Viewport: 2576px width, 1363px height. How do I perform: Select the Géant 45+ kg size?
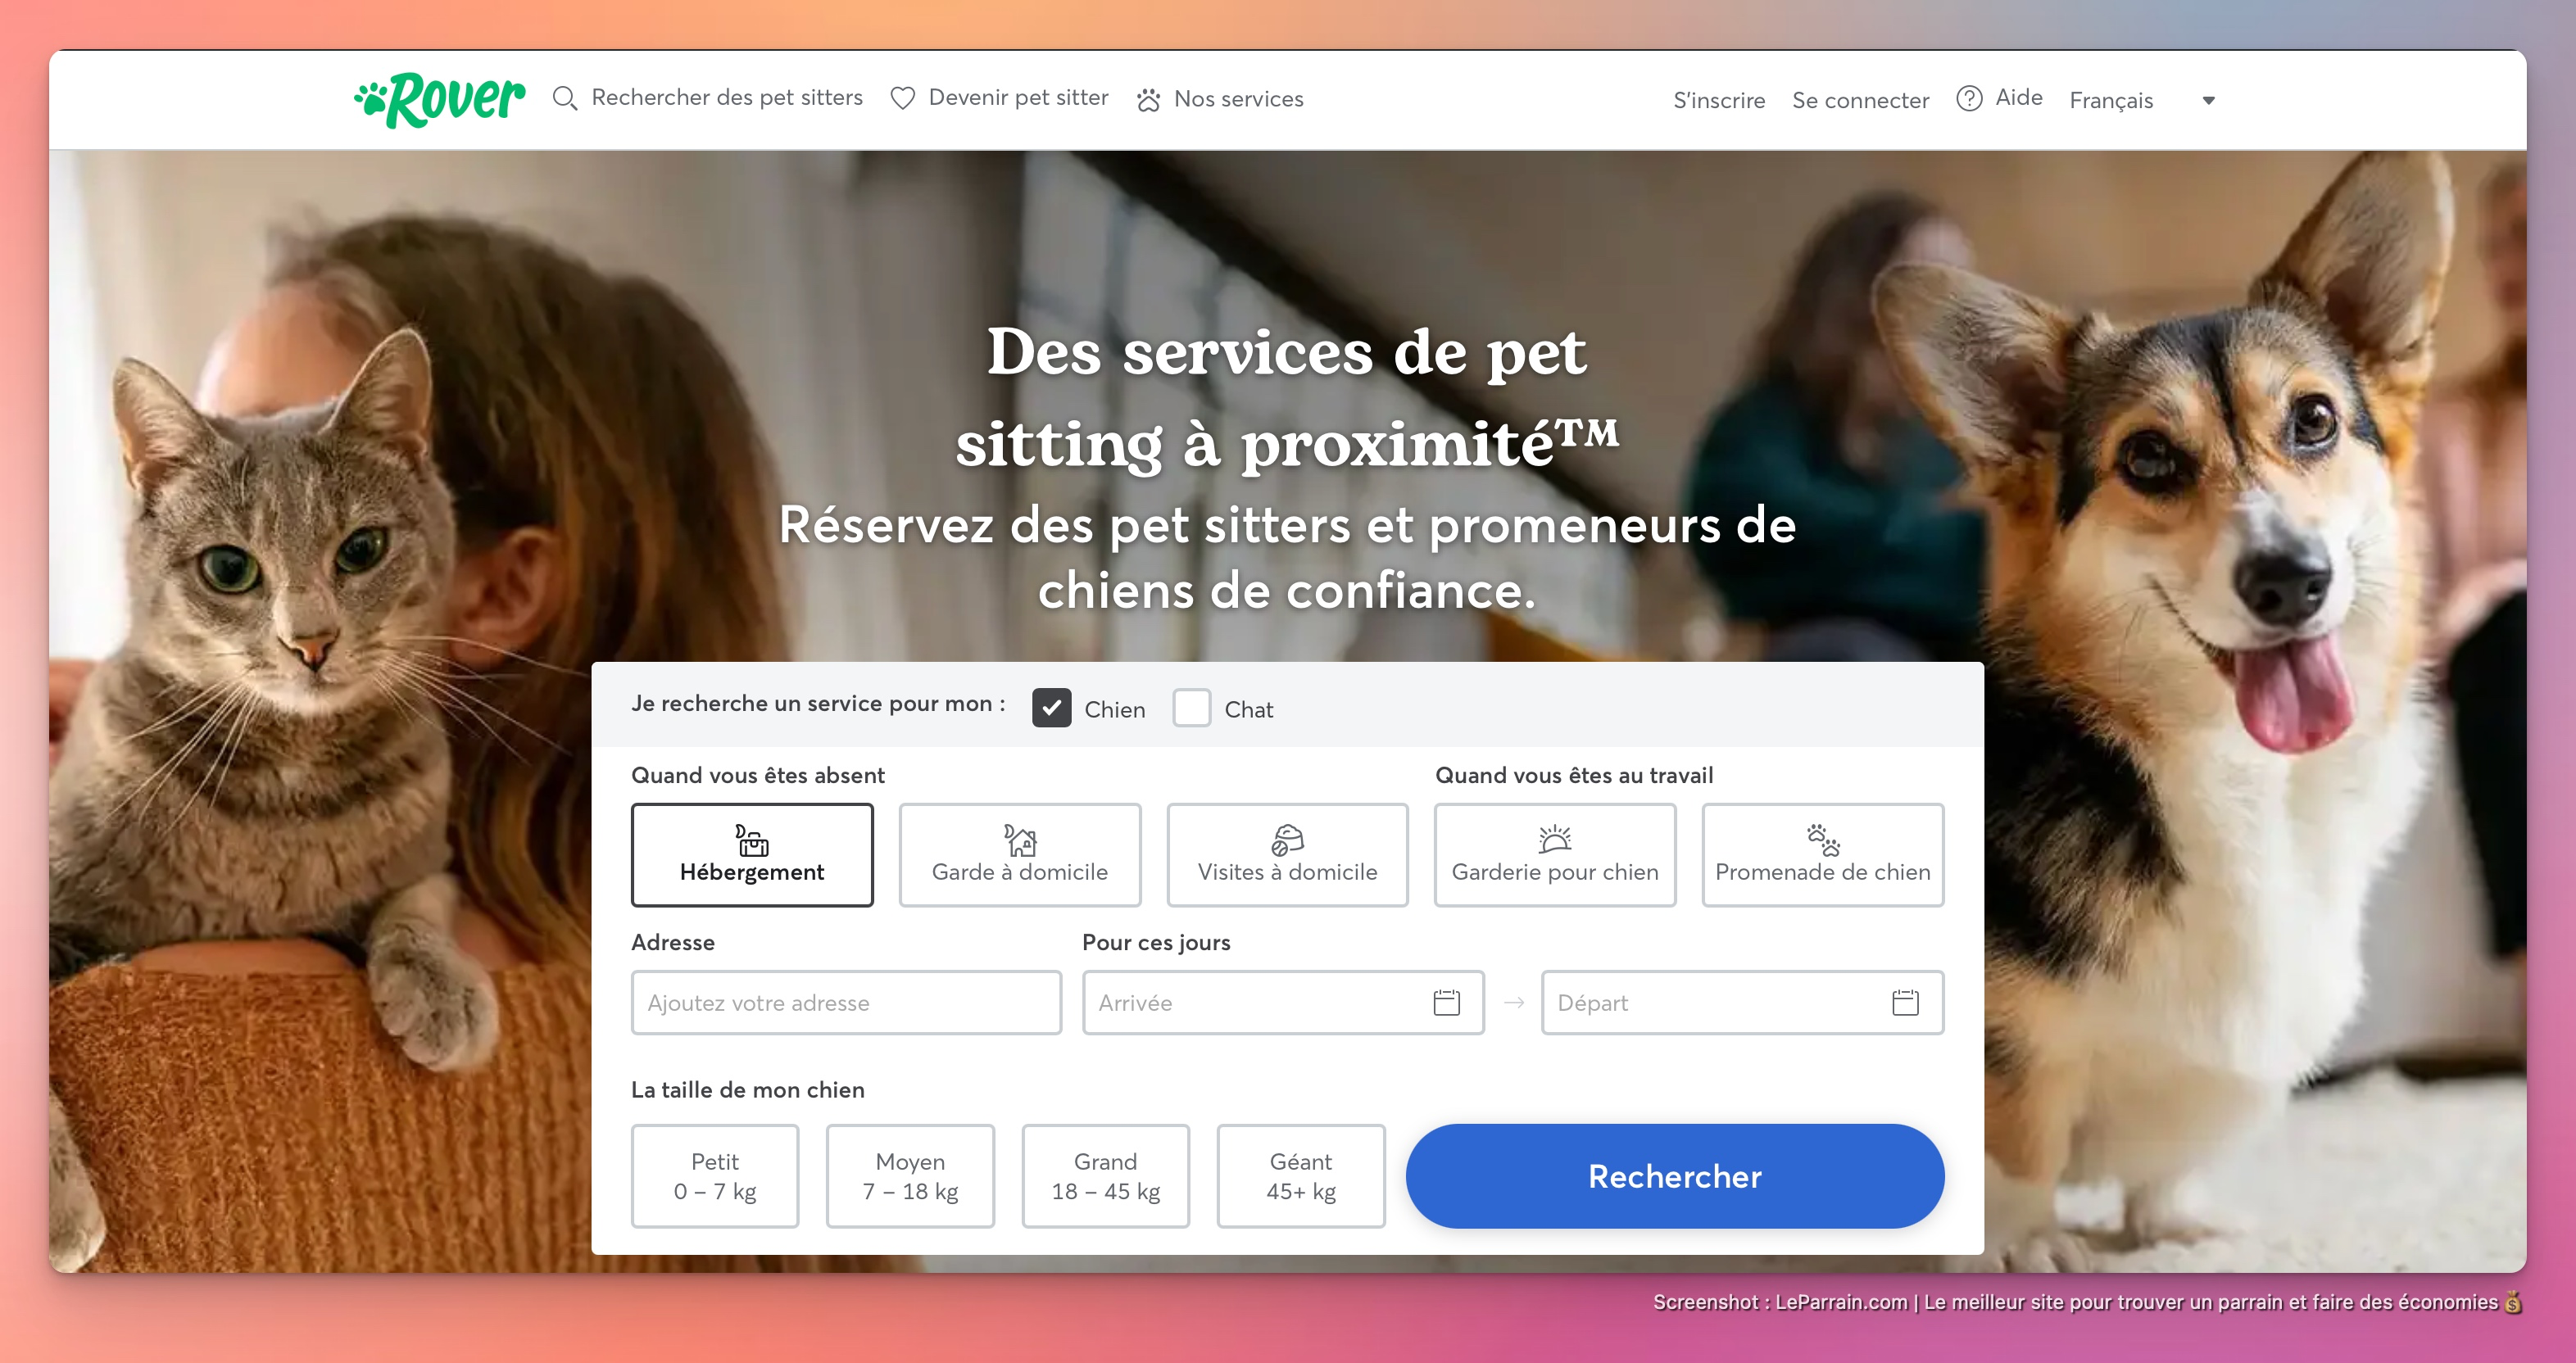click(x=1300, y=1176)
